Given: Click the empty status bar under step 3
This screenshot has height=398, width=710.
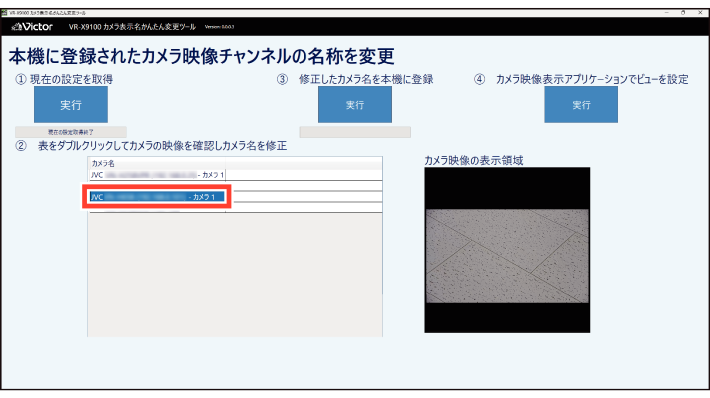Looking at the screenshot, I should [355, 132].
